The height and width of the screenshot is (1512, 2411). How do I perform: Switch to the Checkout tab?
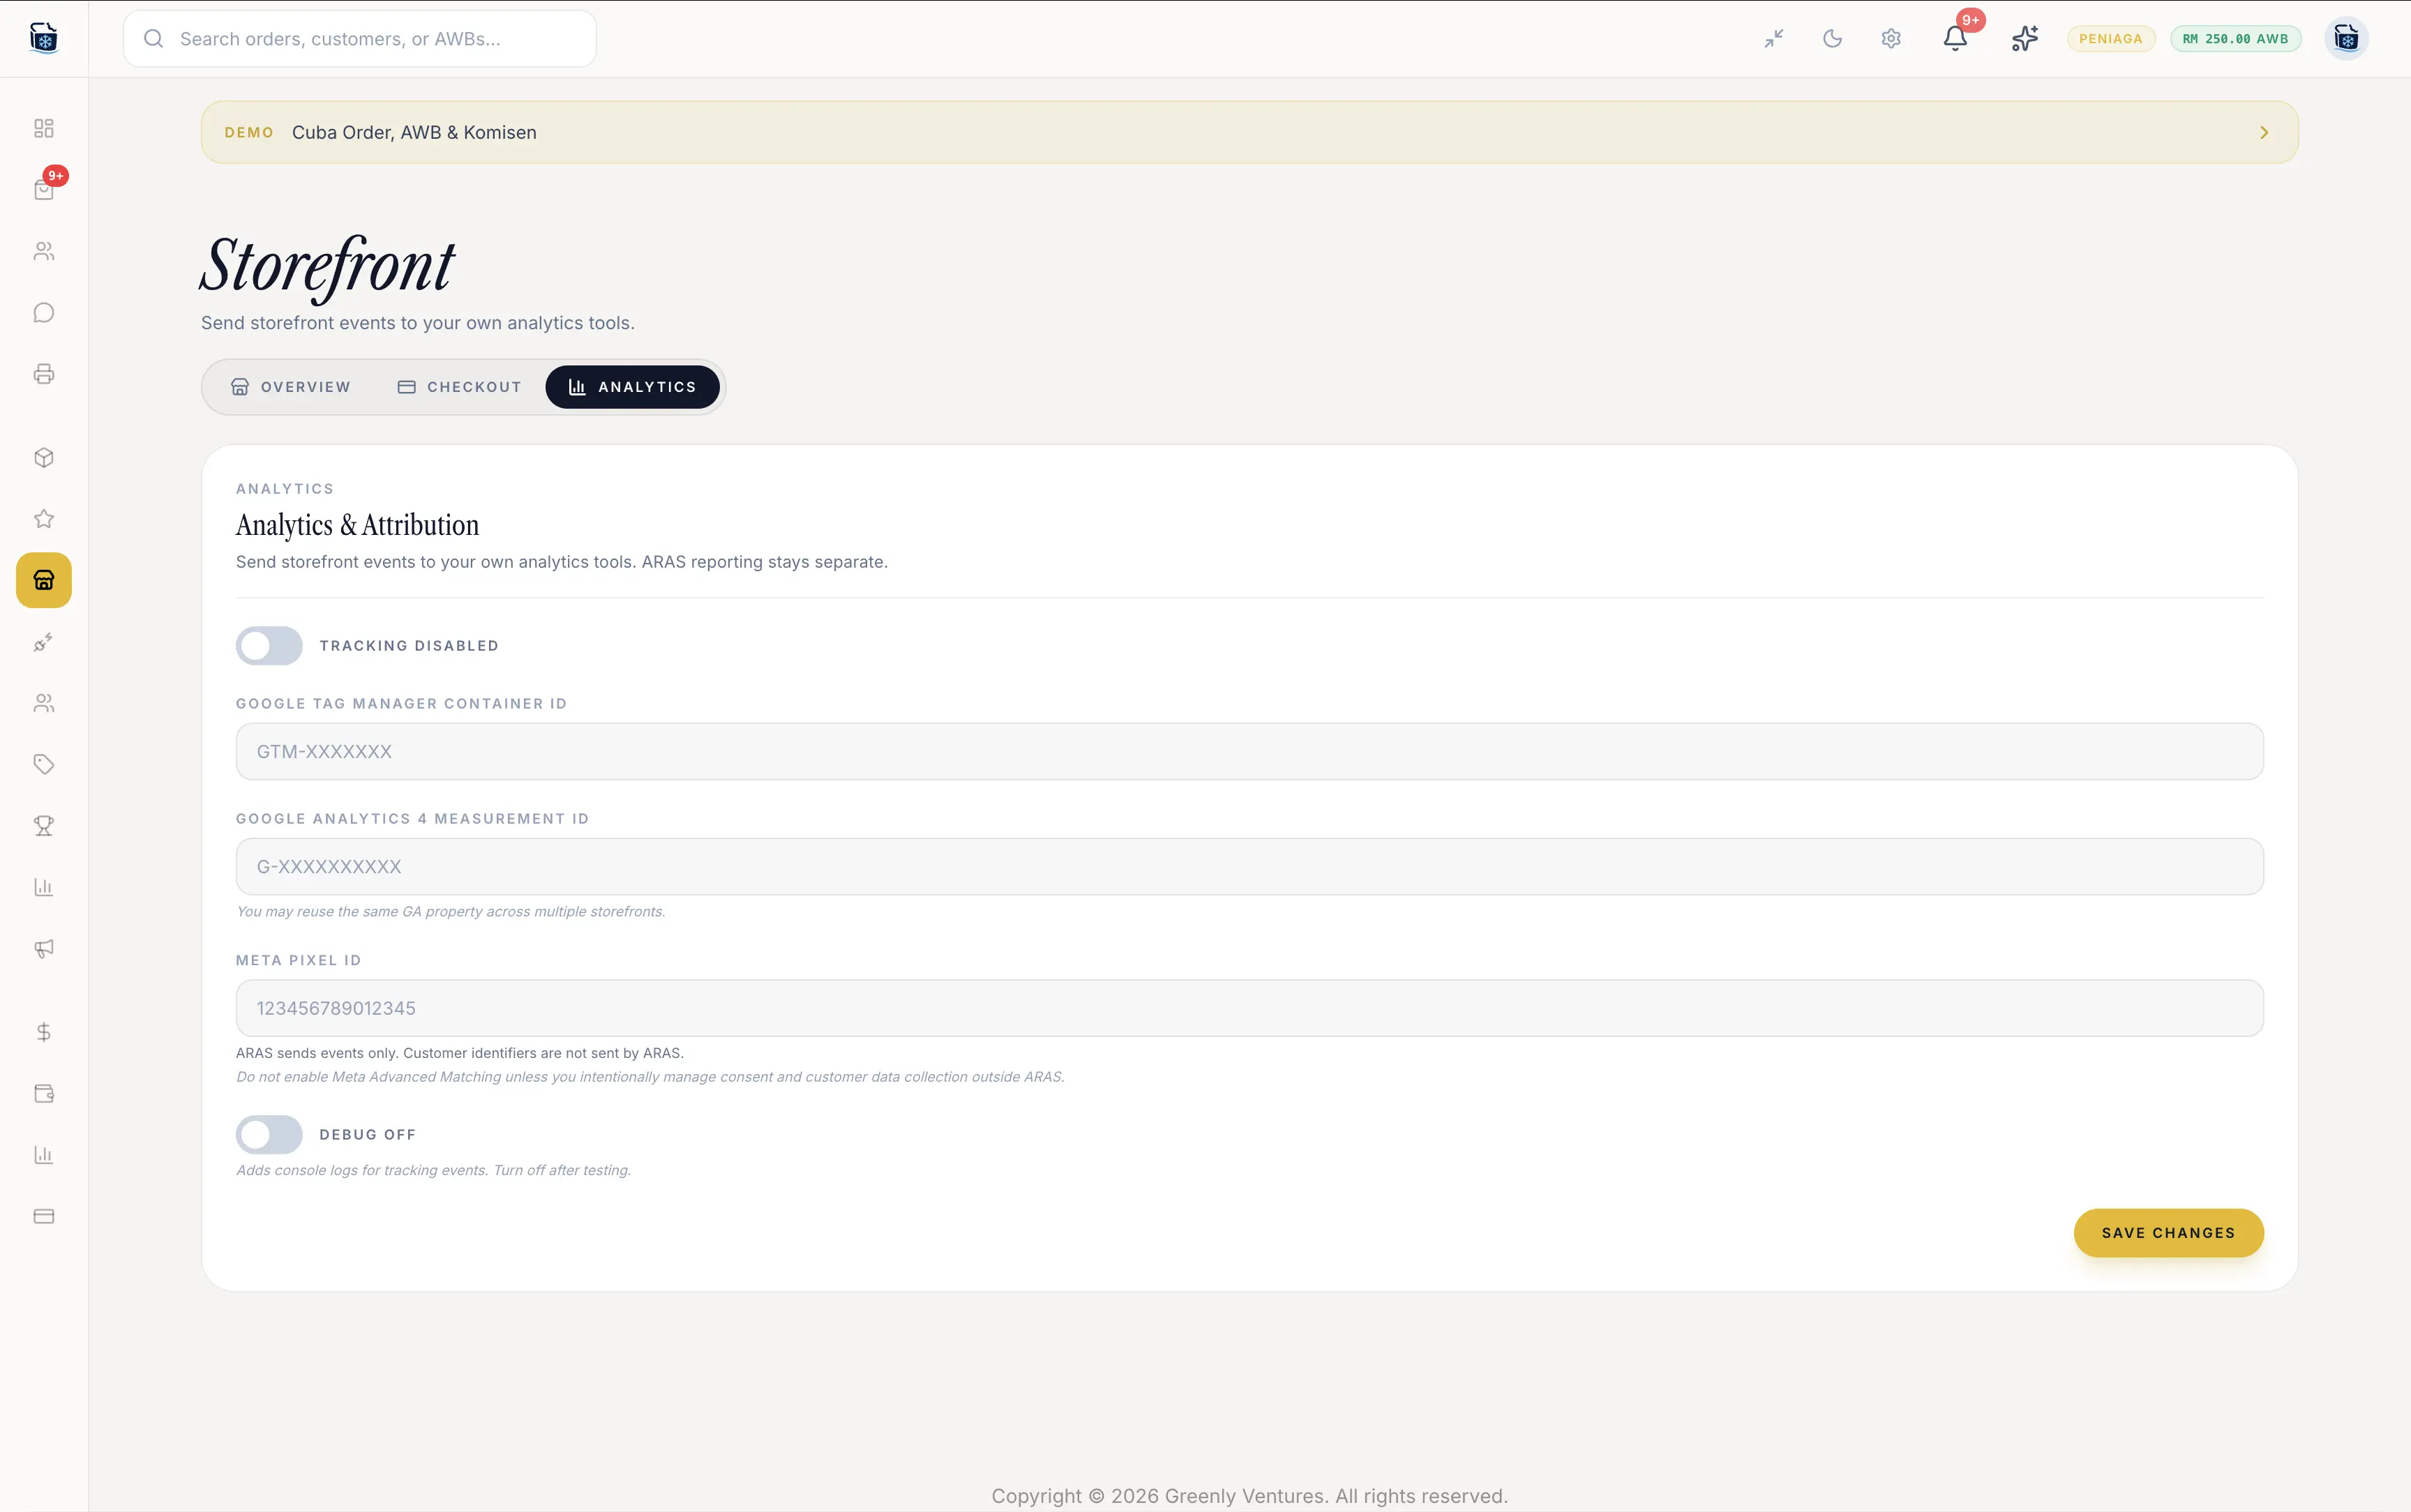pos(460,387)
